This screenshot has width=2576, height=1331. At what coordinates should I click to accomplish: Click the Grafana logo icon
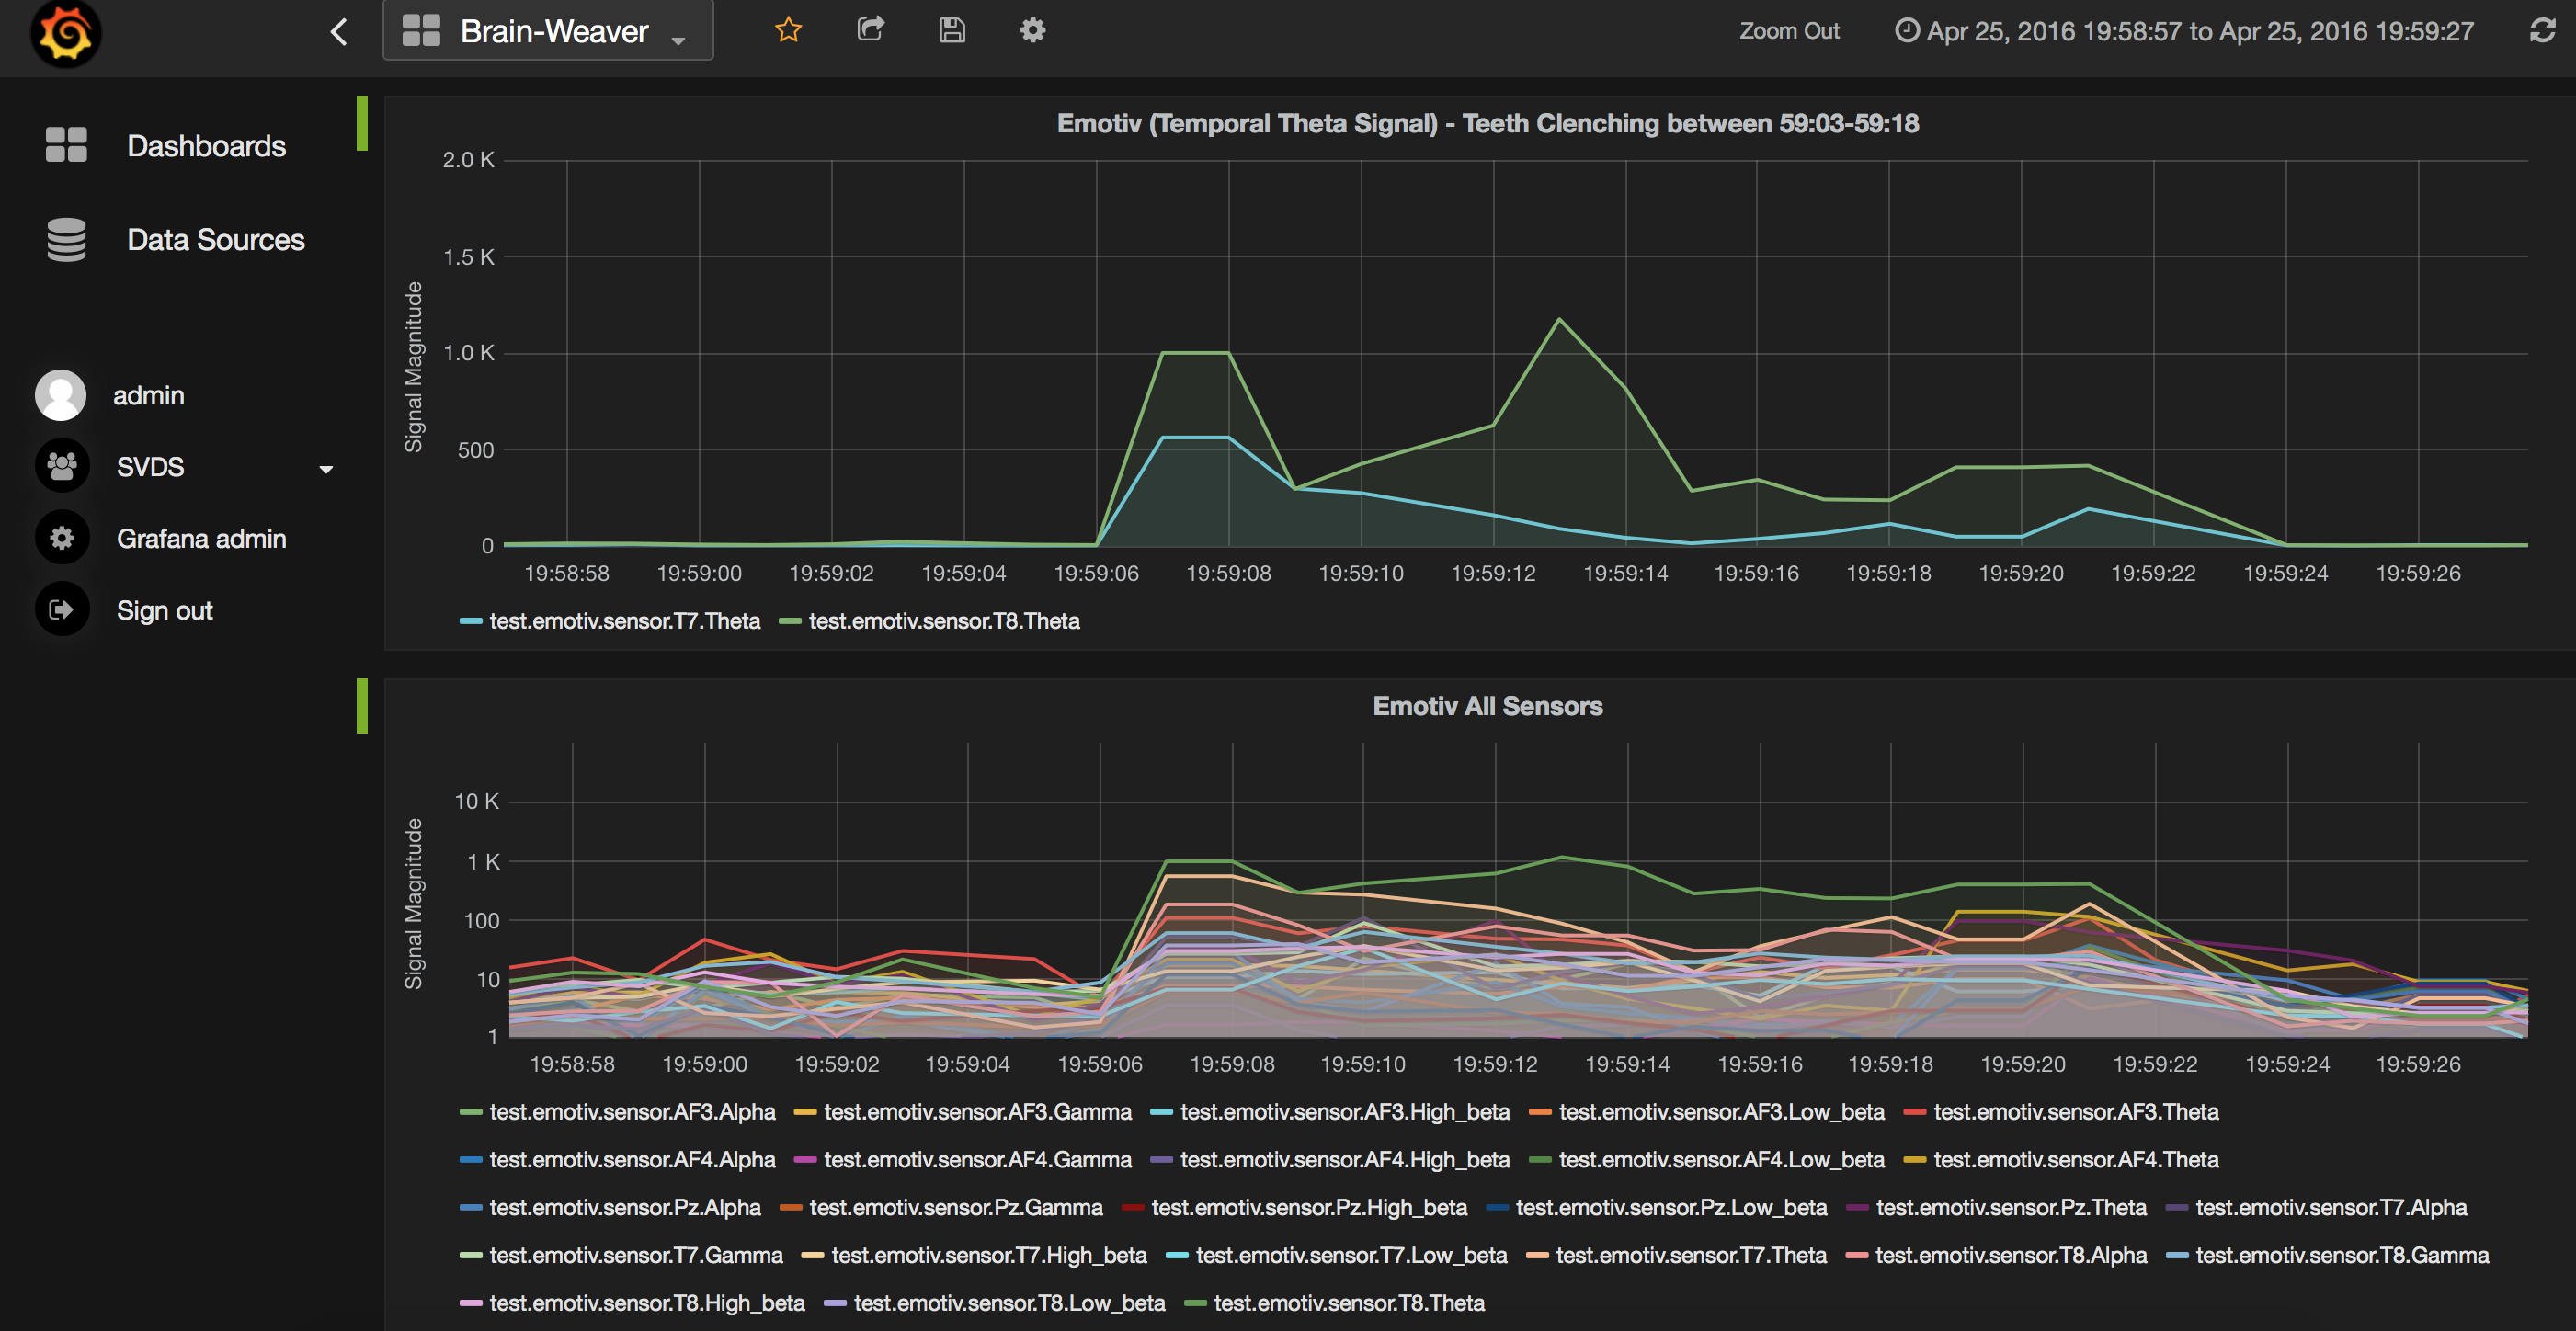coord(66,33)
